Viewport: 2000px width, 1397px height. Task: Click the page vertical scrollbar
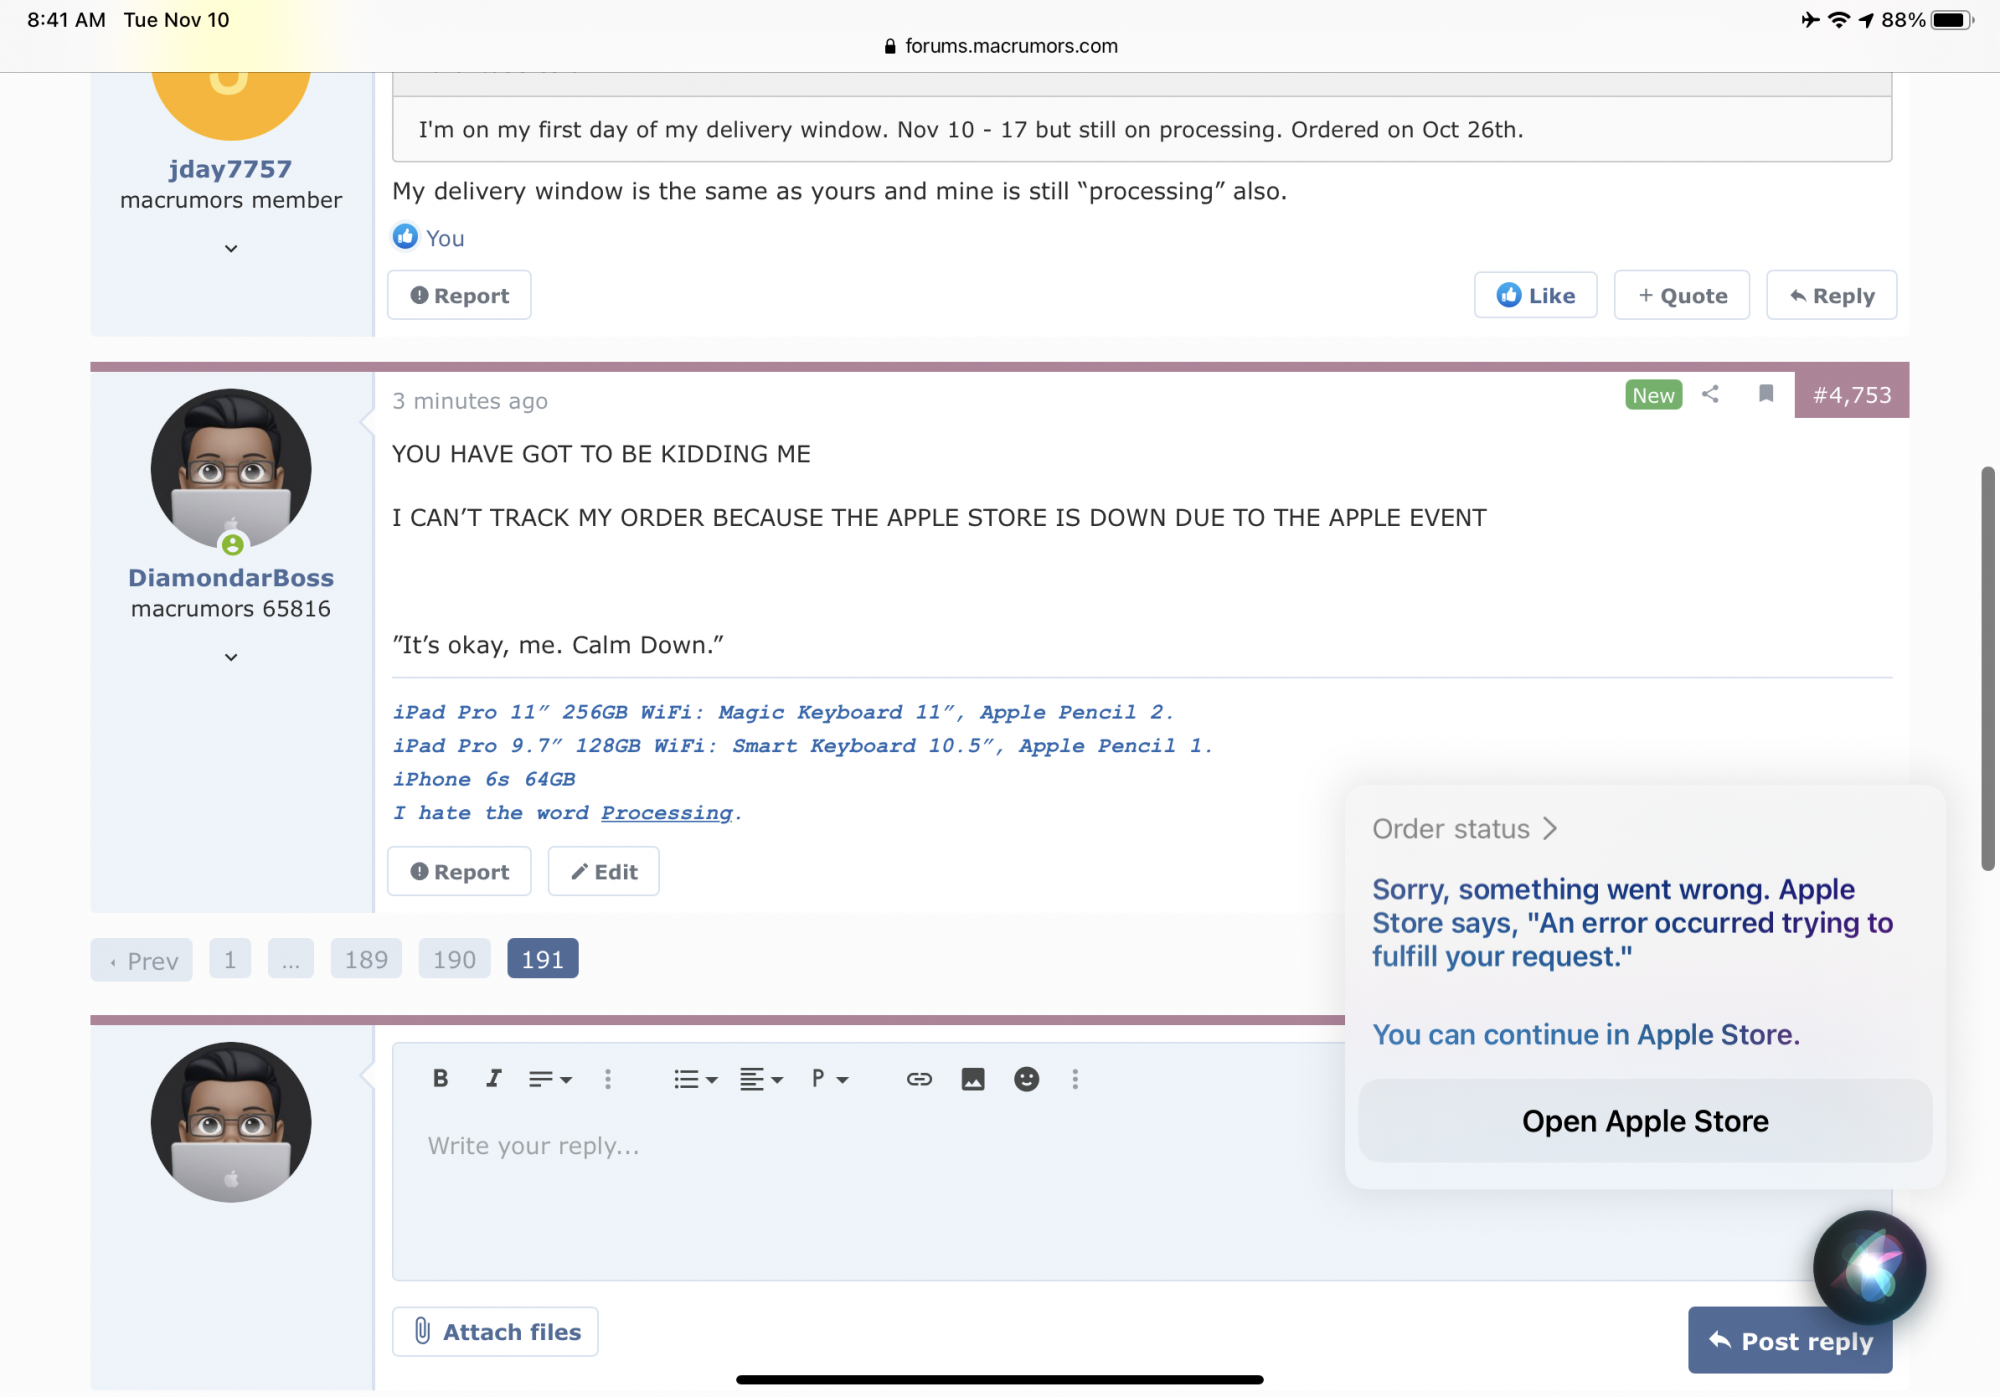1988,668
